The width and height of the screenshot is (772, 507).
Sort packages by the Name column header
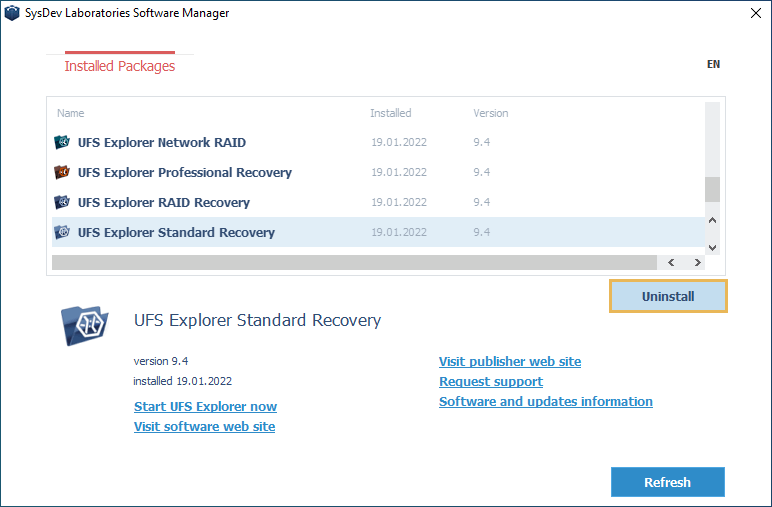coord(71,113)
